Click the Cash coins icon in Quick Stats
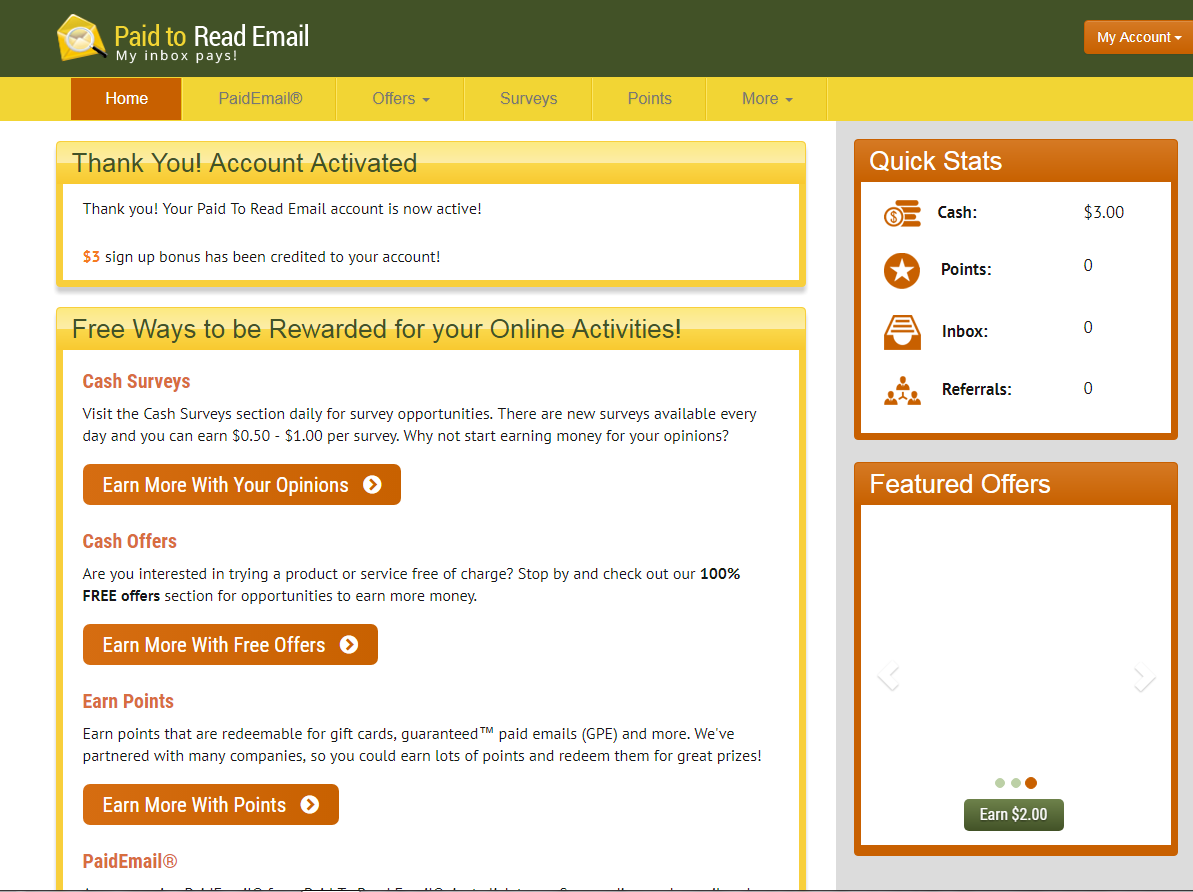 point(902,214)
